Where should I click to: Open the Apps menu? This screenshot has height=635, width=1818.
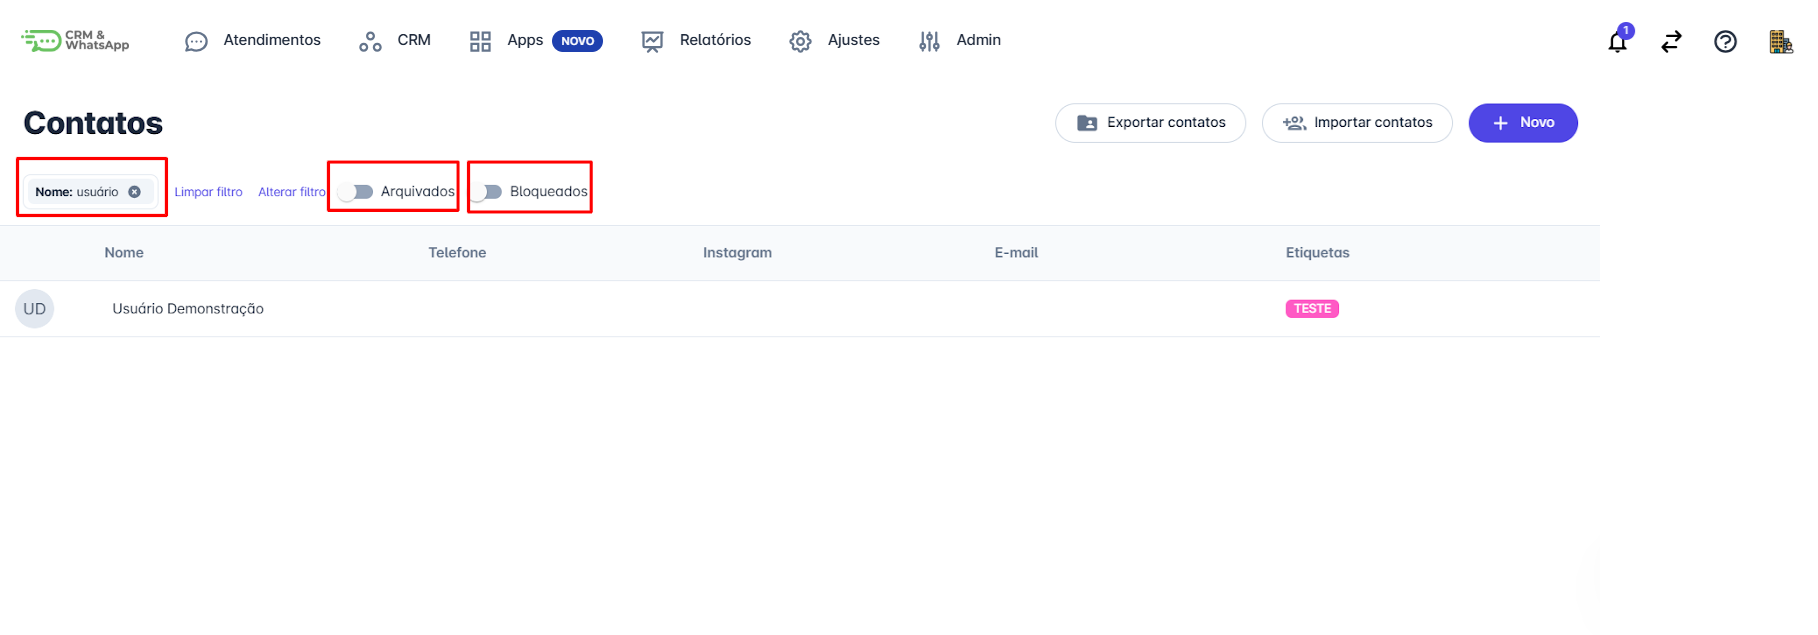[x=524, y=40]
